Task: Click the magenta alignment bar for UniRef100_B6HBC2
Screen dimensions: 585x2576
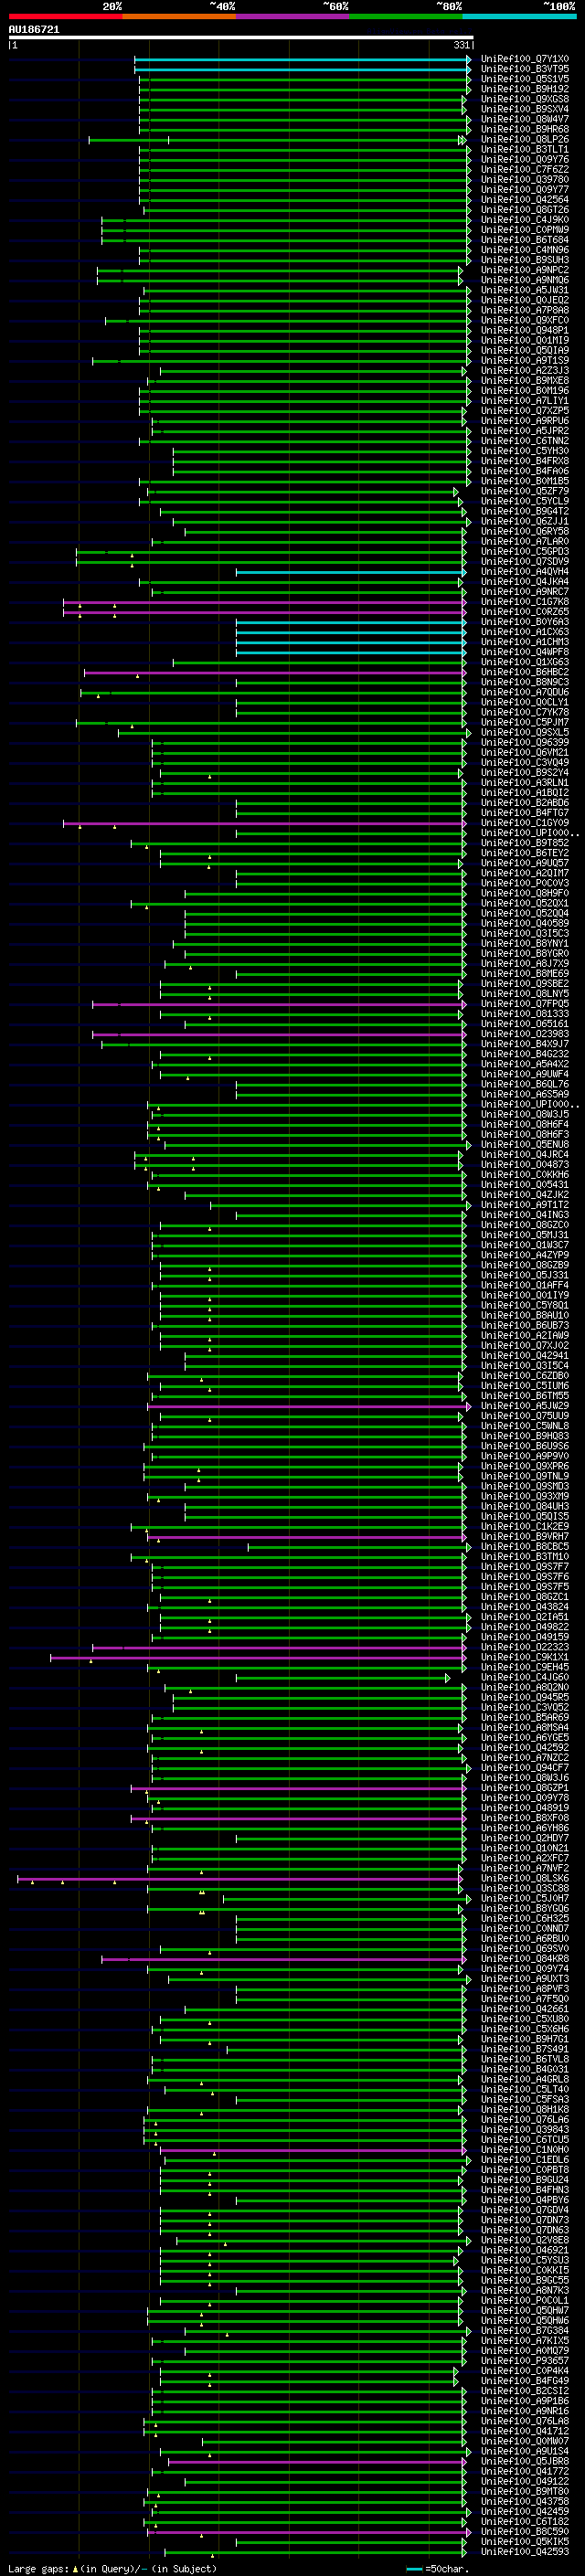Action: point(274,672)
